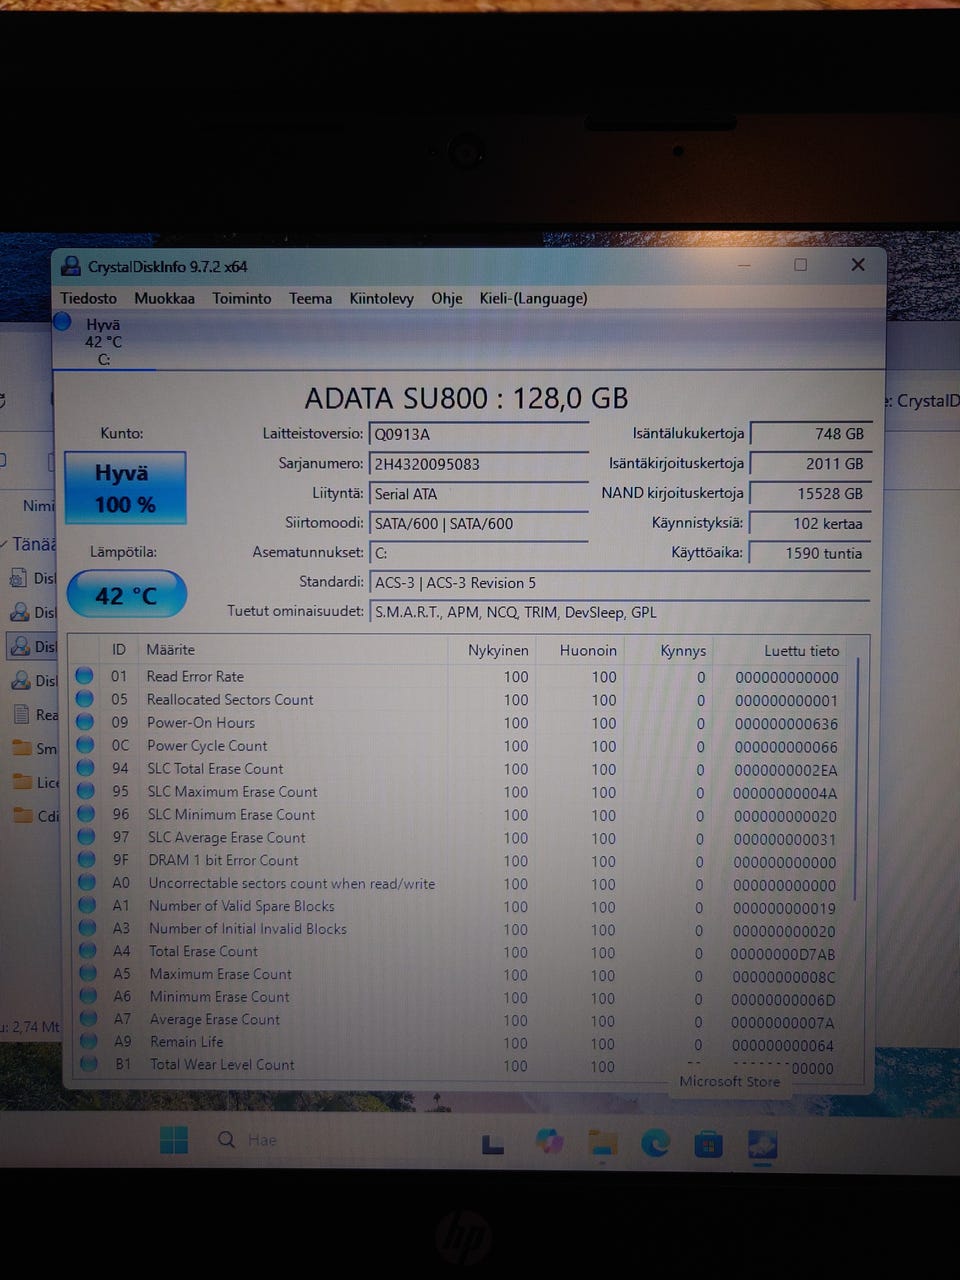Click the Nimi column header in File Explorer
The width and height of the screenshot is (960, 1280).
tap(39, 505)
